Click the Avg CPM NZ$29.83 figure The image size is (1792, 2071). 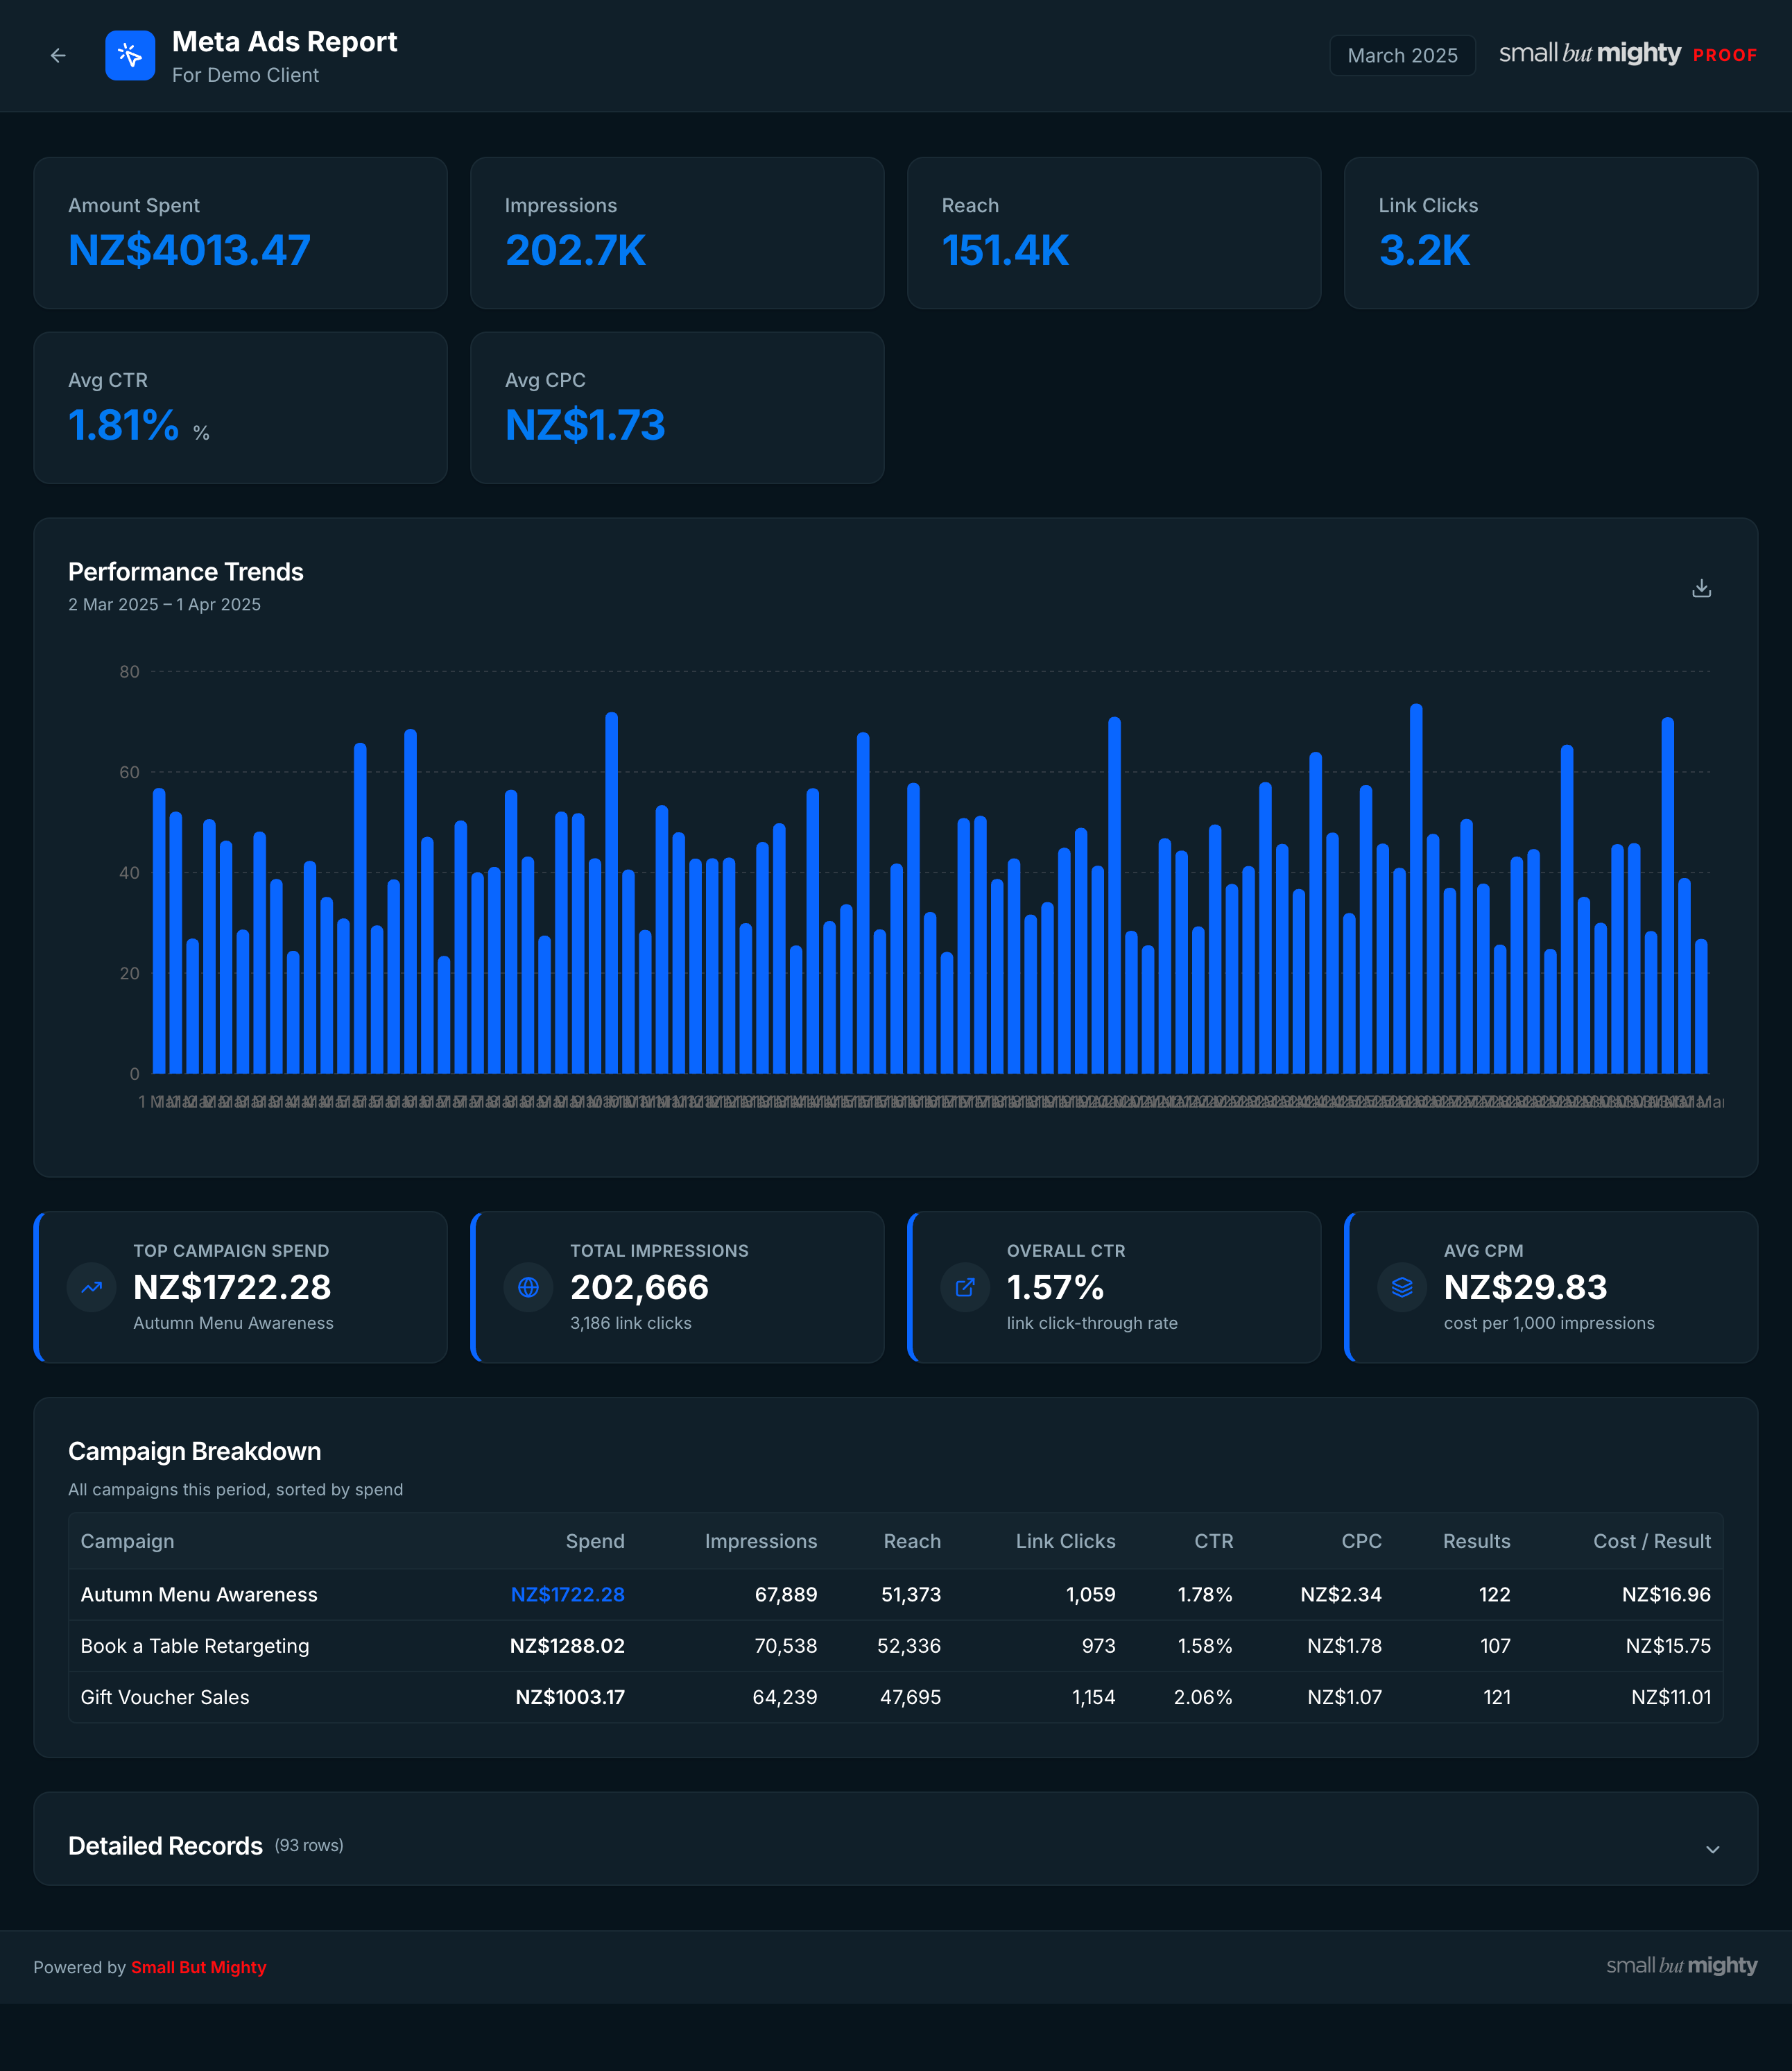(x=1525, y=1287)
